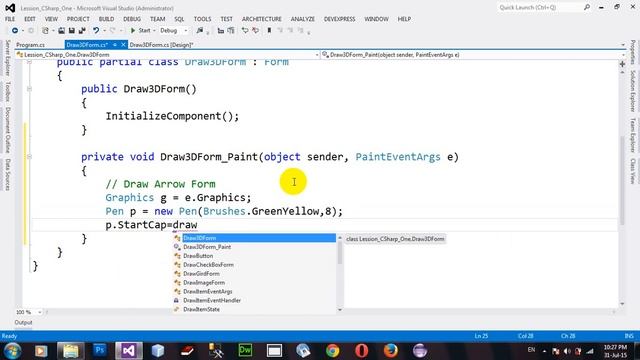
Task: Open the ARCHITECTURE menu
Action: pos(262,19)
